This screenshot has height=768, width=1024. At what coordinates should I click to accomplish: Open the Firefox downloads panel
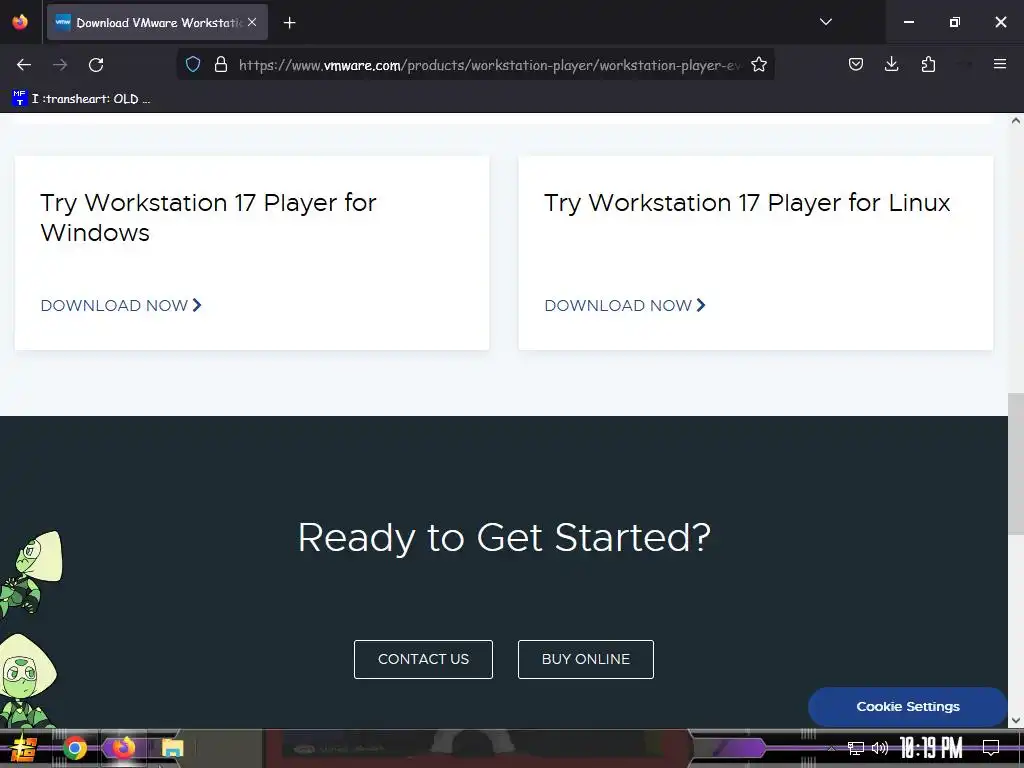coord(891,64)
